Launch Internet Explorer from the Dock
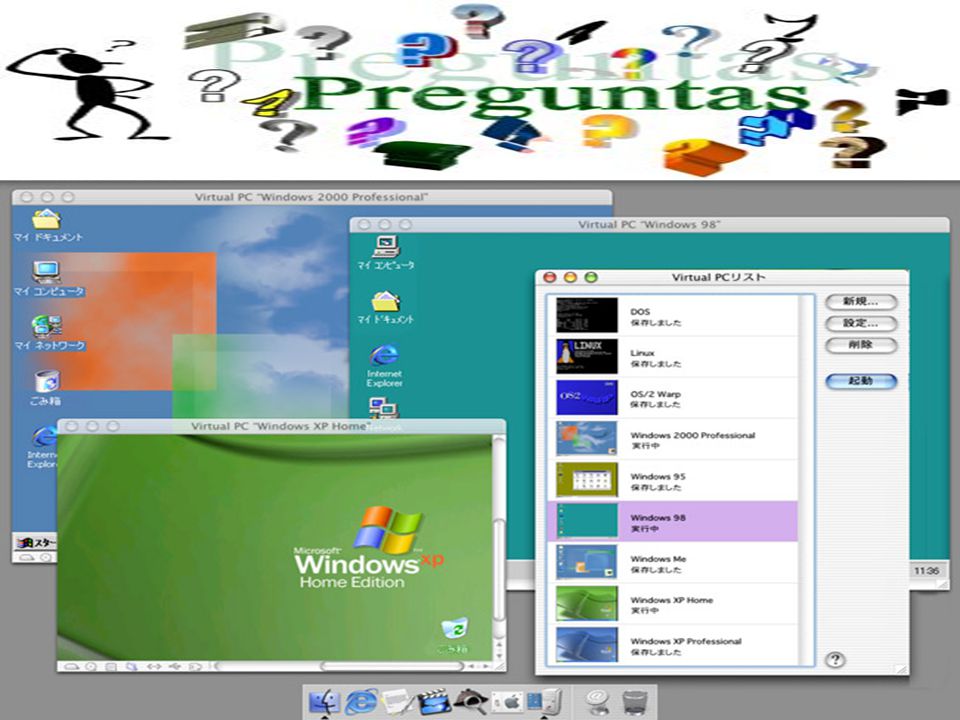This screenshot has height=720, width=960. 361,700
